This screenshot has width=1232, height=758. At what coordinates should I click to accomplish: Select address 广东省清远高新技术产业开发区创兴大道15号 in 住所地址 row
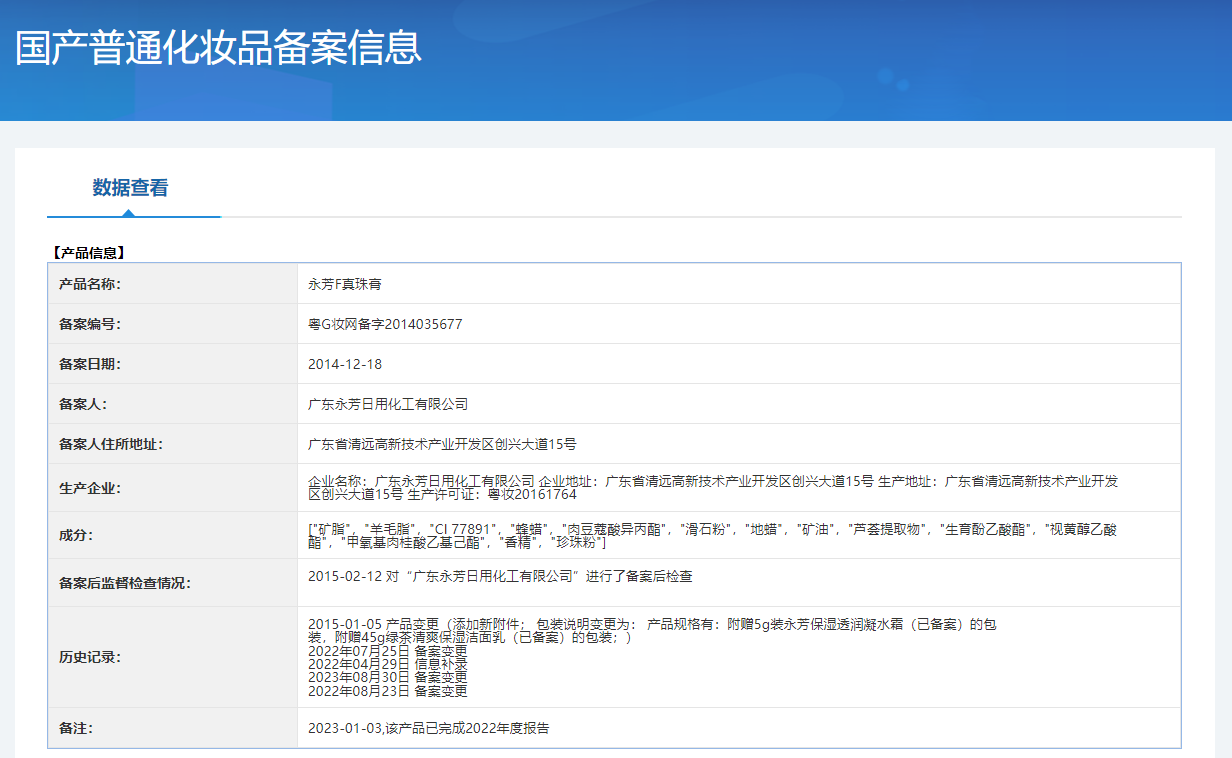point(442,444)
